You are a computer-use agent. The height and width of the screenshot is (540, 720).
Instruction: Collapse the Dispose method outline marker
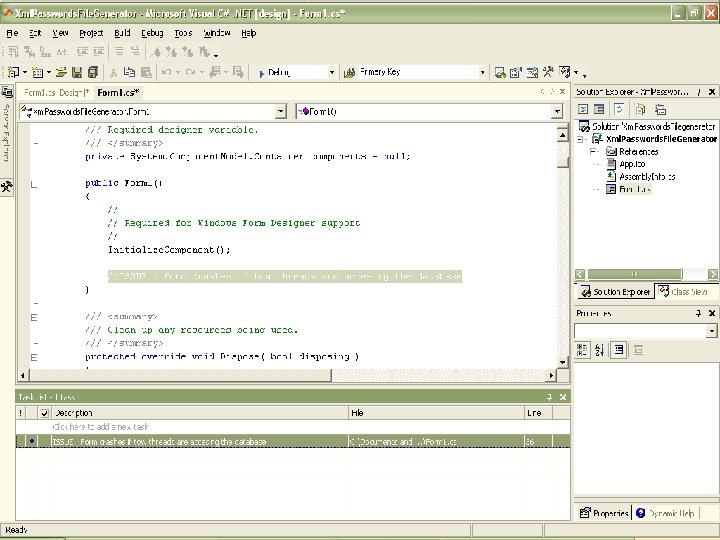tap(35, 356)
